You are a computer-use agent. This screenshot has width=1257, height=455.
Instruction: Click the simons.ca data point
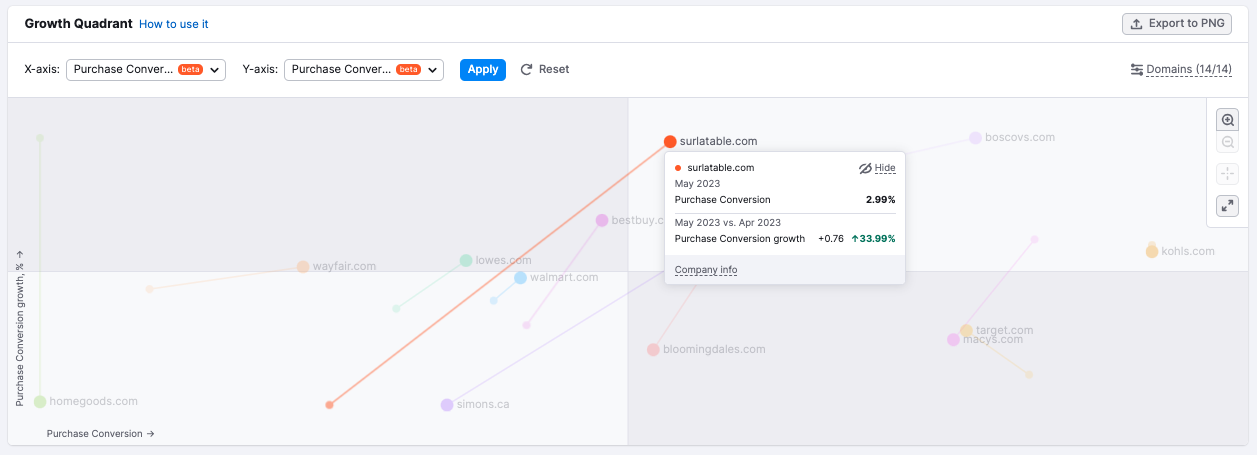(x=447, y=405)
